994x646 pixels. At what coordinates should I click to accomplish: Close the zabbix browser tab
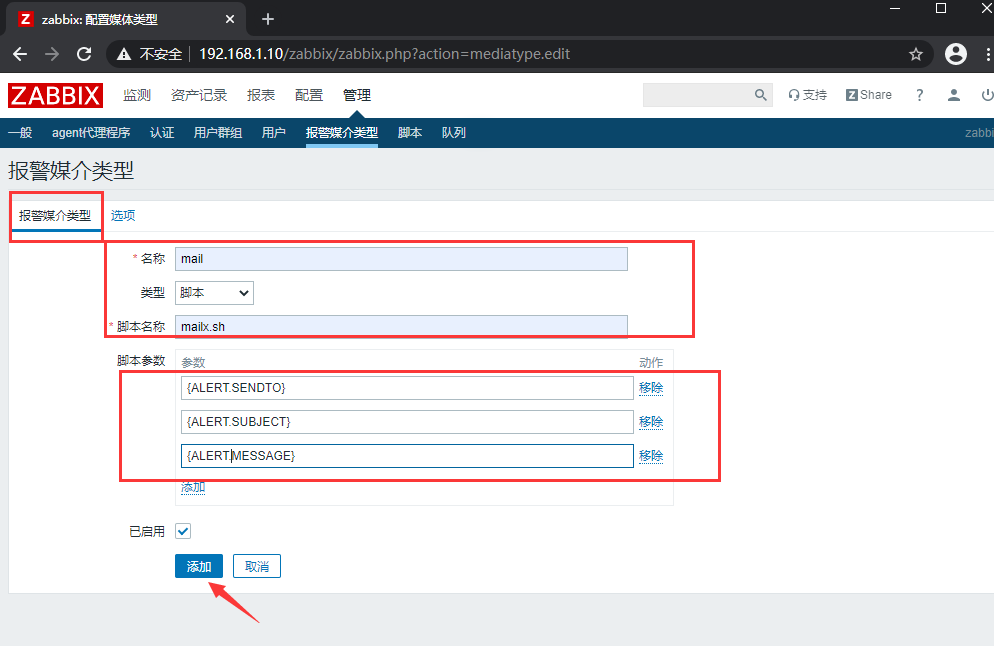click(x=229, y=19)
